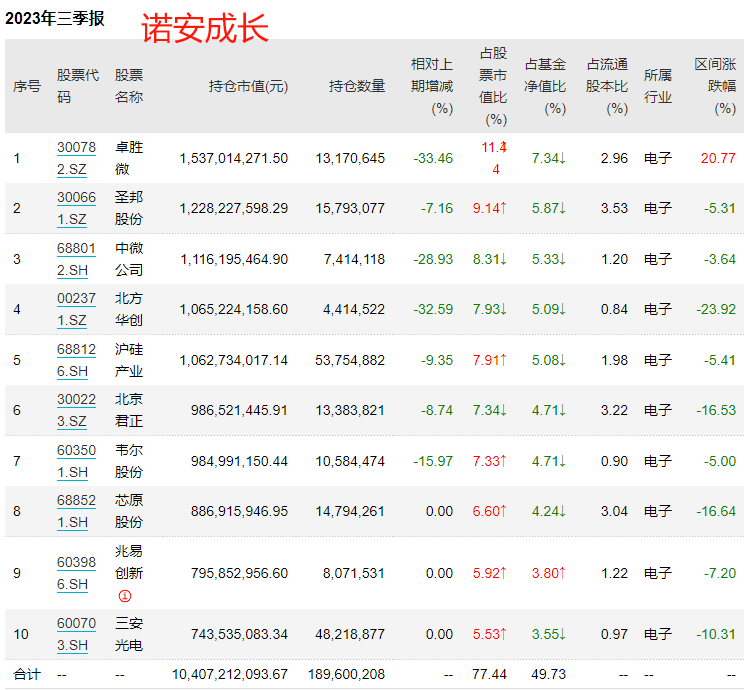This screenshot has width=744, height=690.
Task: Click interval change -23.92
Action: coord(716,309)
